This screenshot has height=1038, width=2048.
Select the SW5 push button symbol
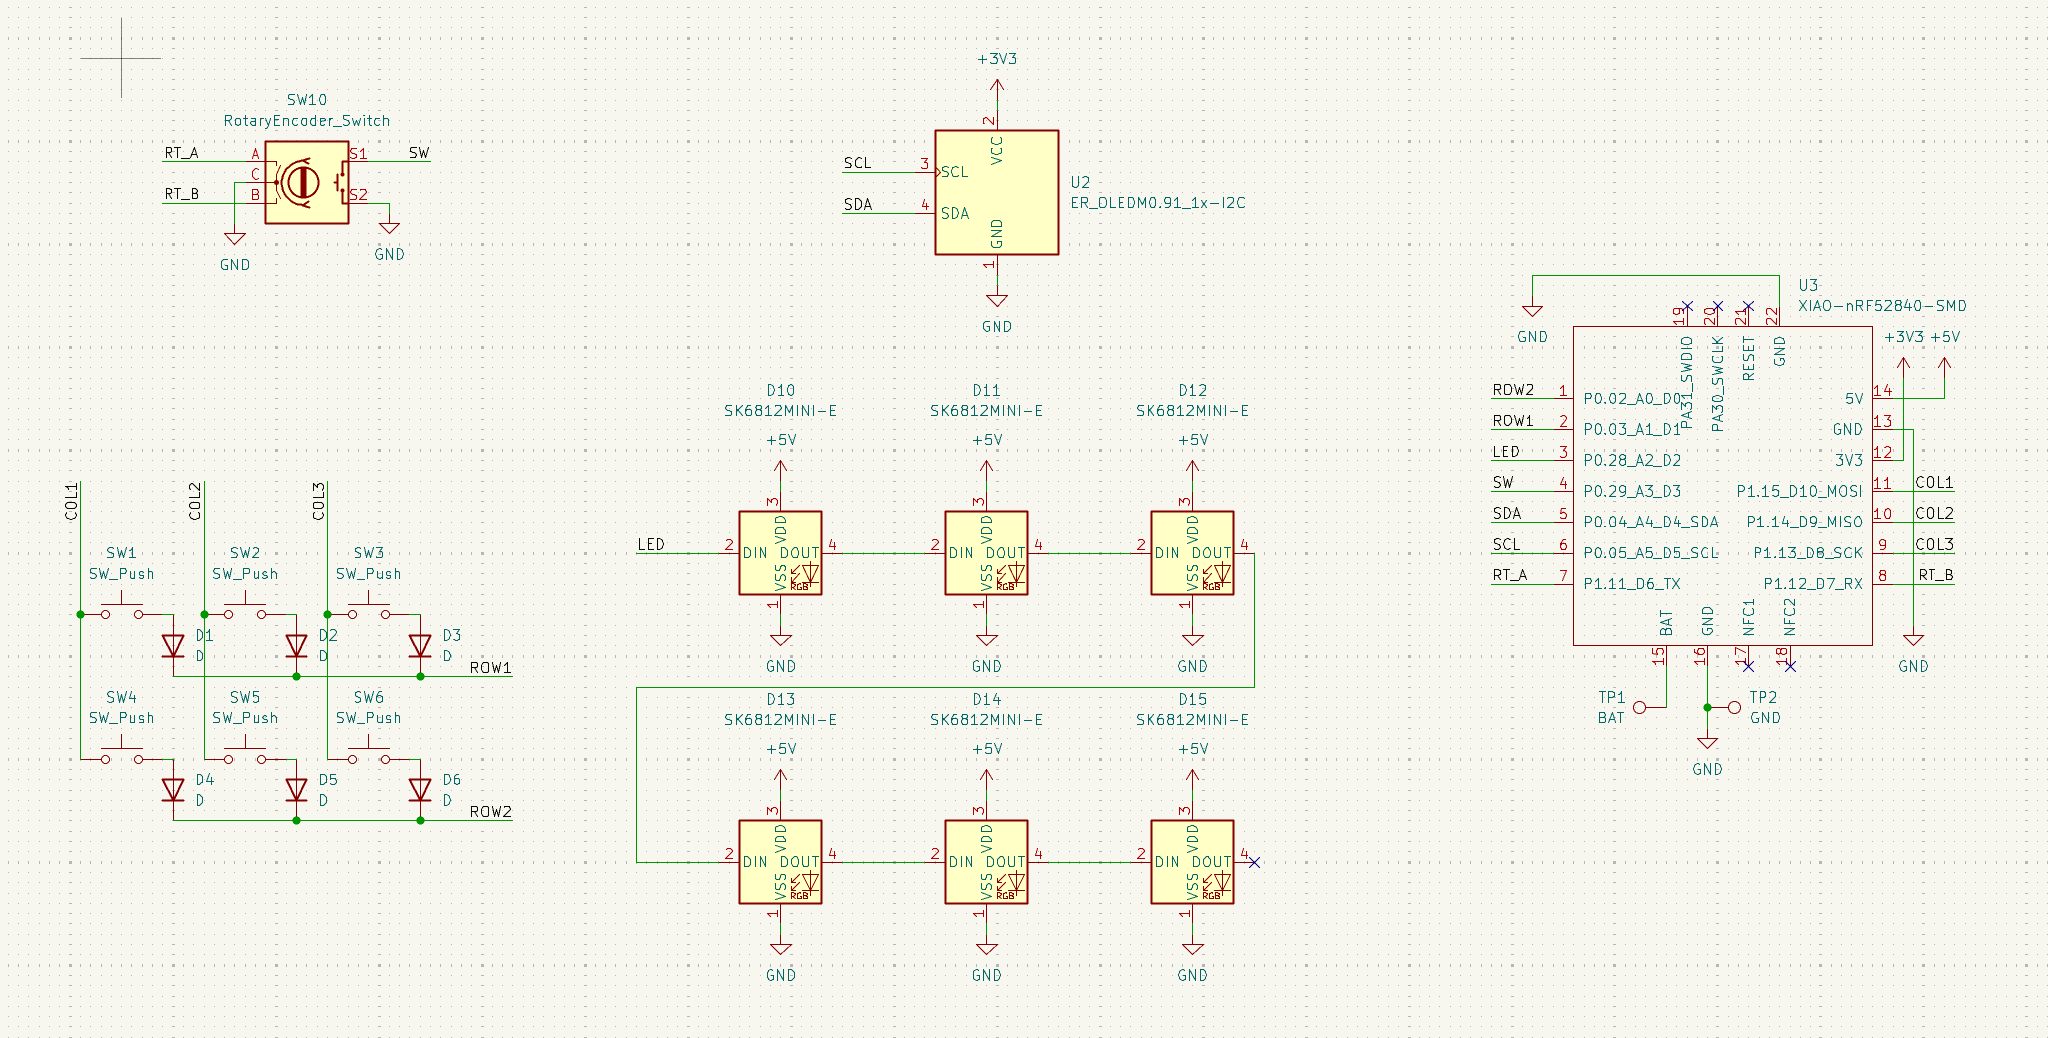[x=245, y=753]
